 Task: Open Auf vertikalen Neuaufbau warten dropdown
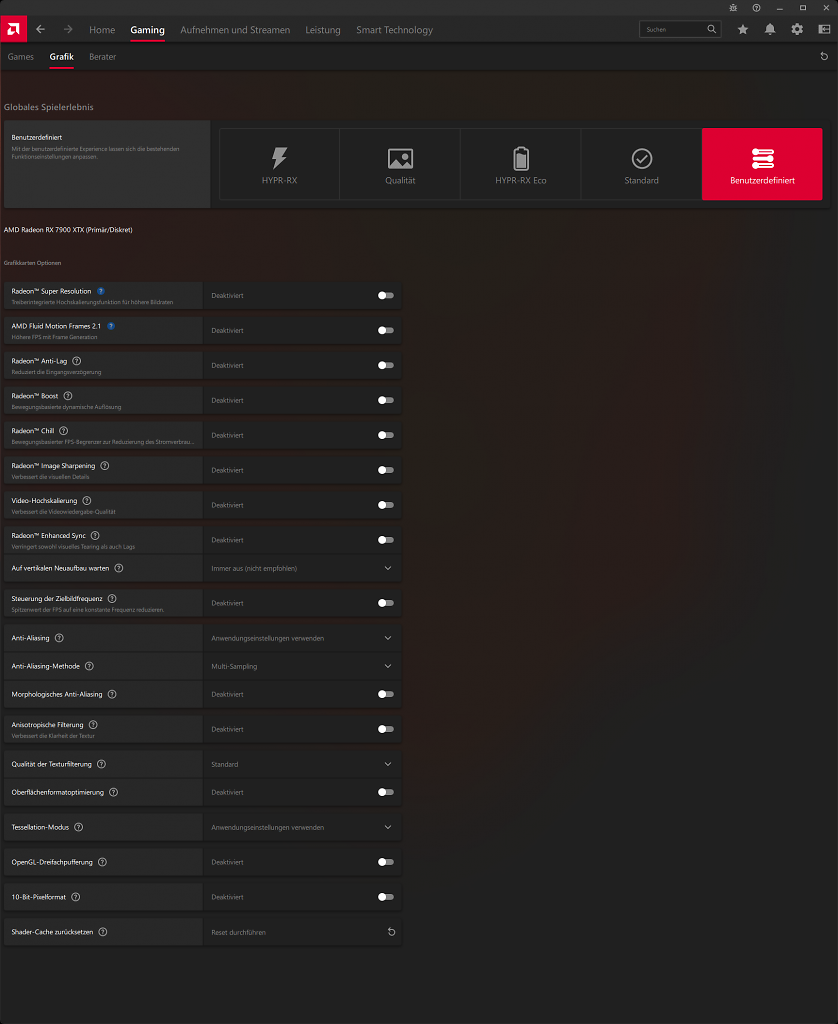[302, 568]
